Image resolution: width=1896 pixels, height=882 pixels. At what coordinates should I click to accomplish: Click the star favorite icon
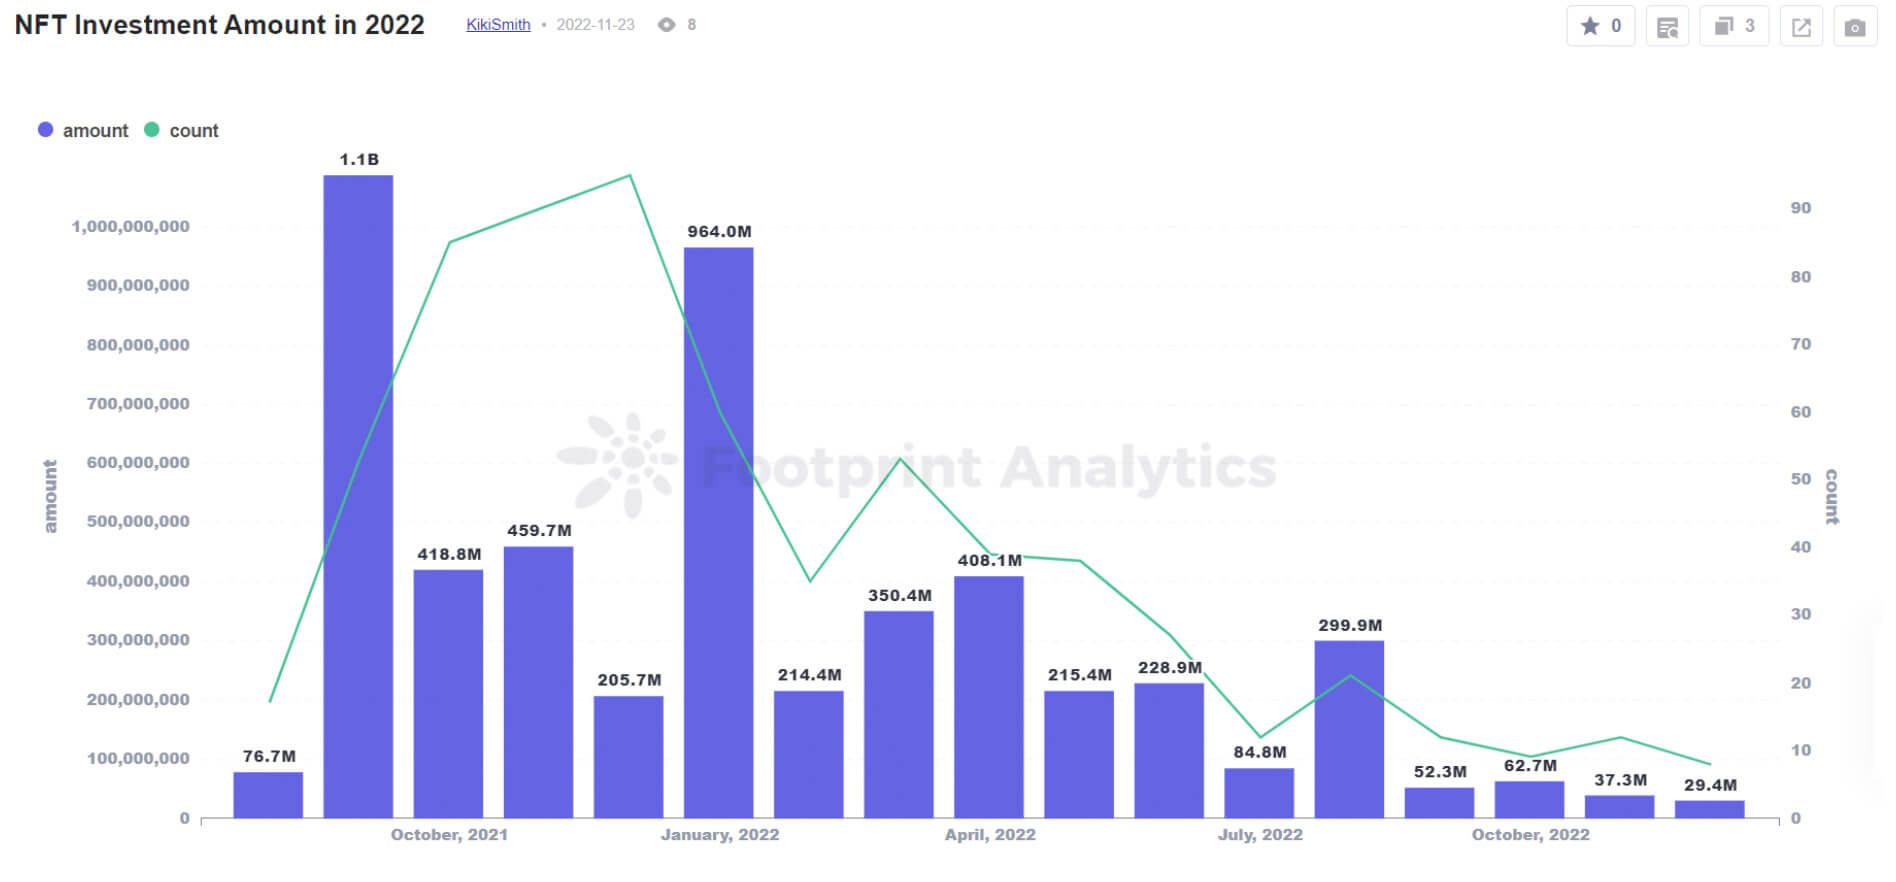[x=1590, y=26]
